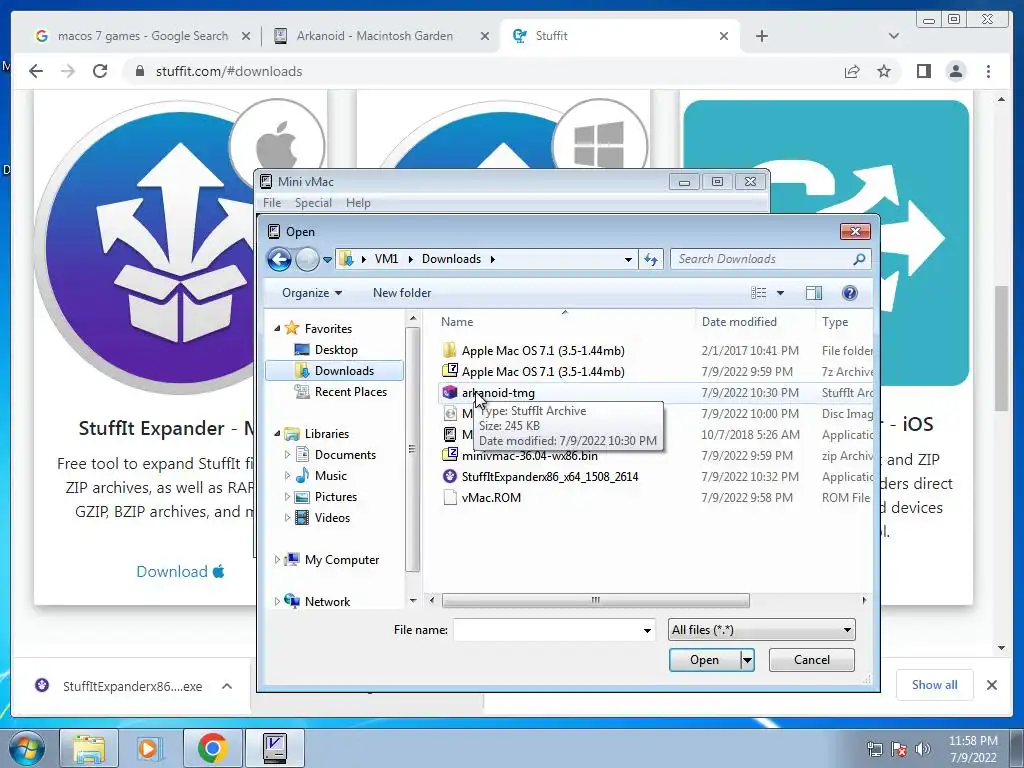Open the Special menu in Mini vMac
Viewport: 1024px width, 768px height.
[x=313, y=203]
